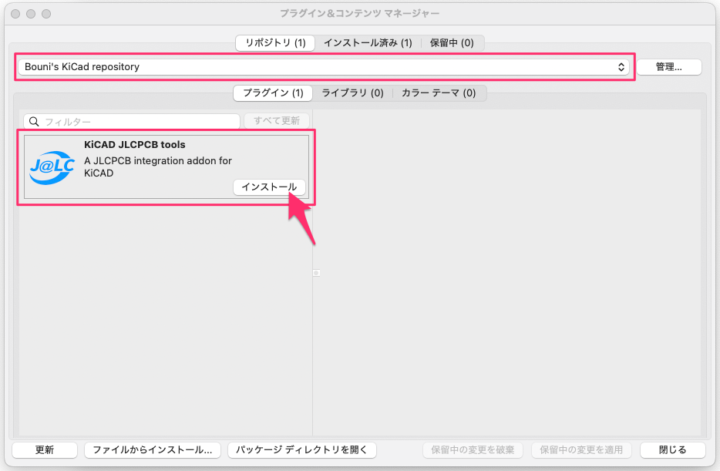
Task: Select the 保留中 (0) tab
Action: tap(452, 43)
